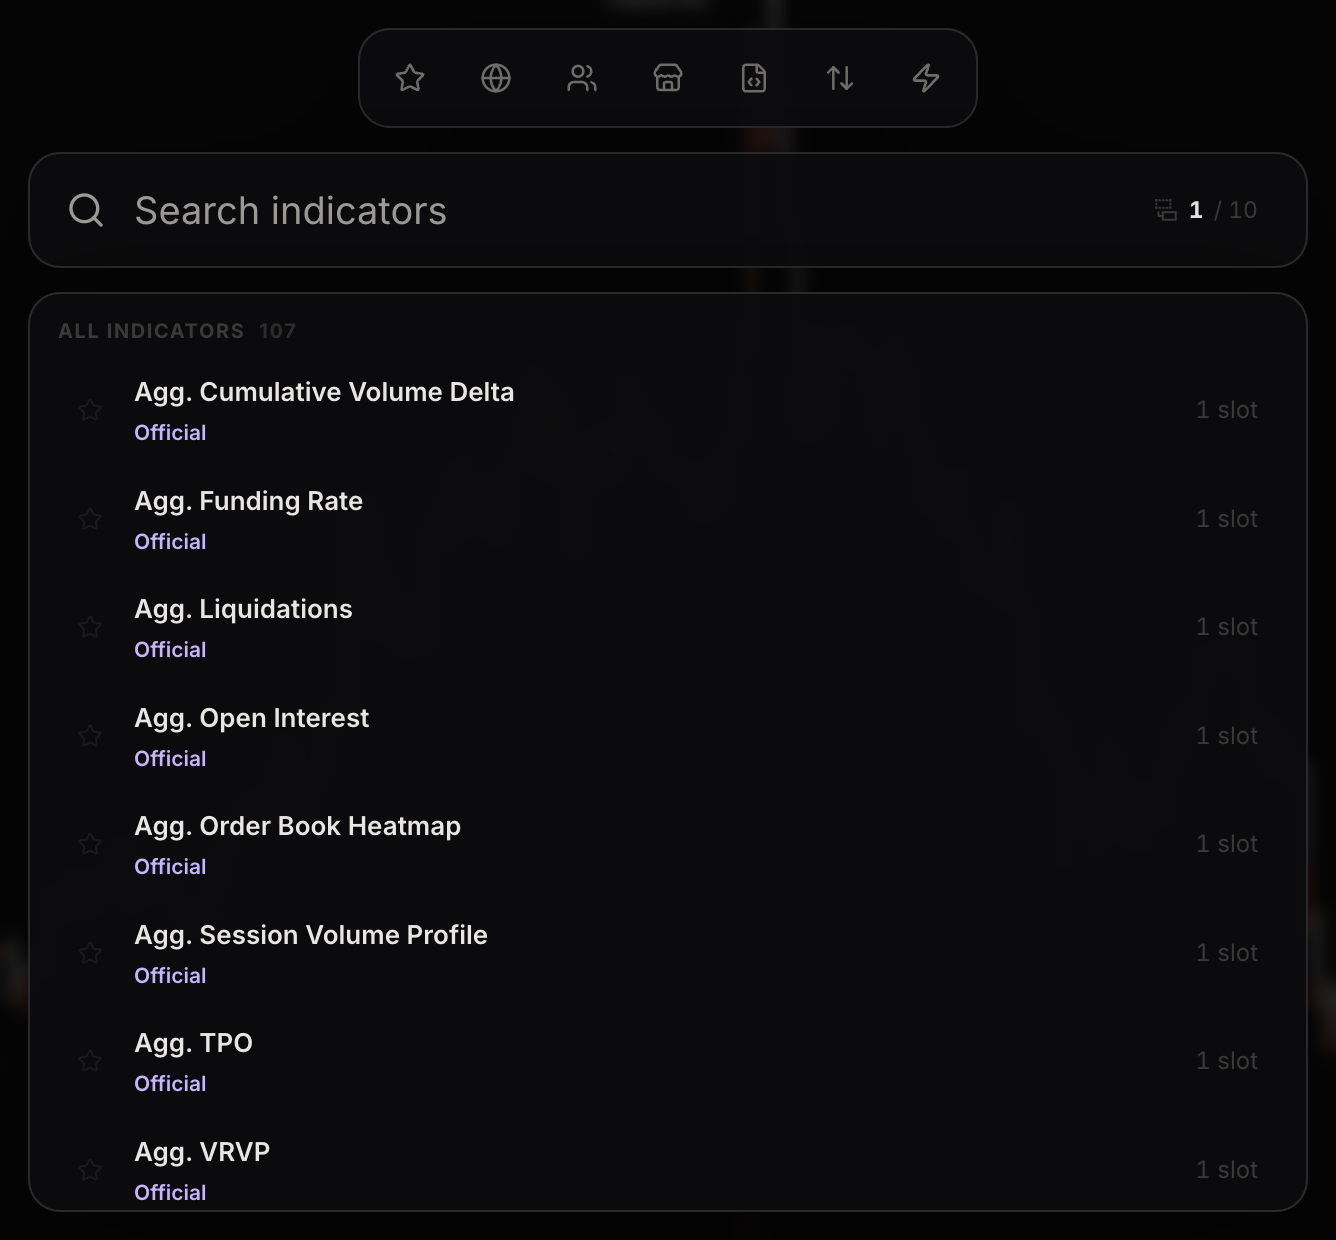Favorite the Agg. TPO star
Screen dimensions: 1336x1240
pos(90,1061)
